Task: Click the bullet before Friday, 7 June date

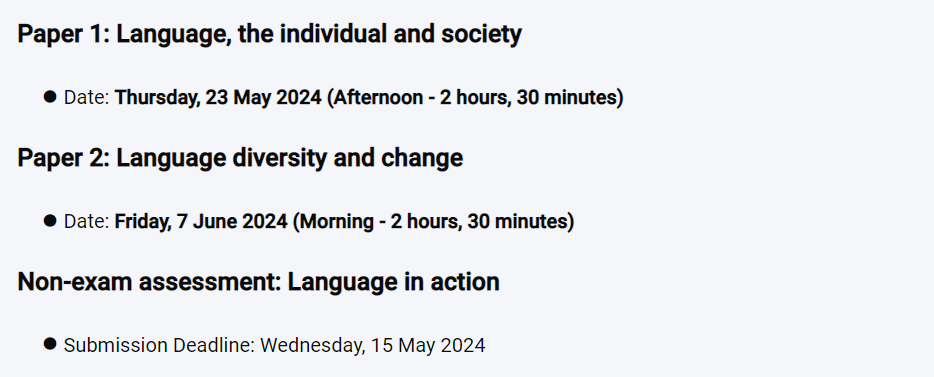Action: click(x=50, y=221)
